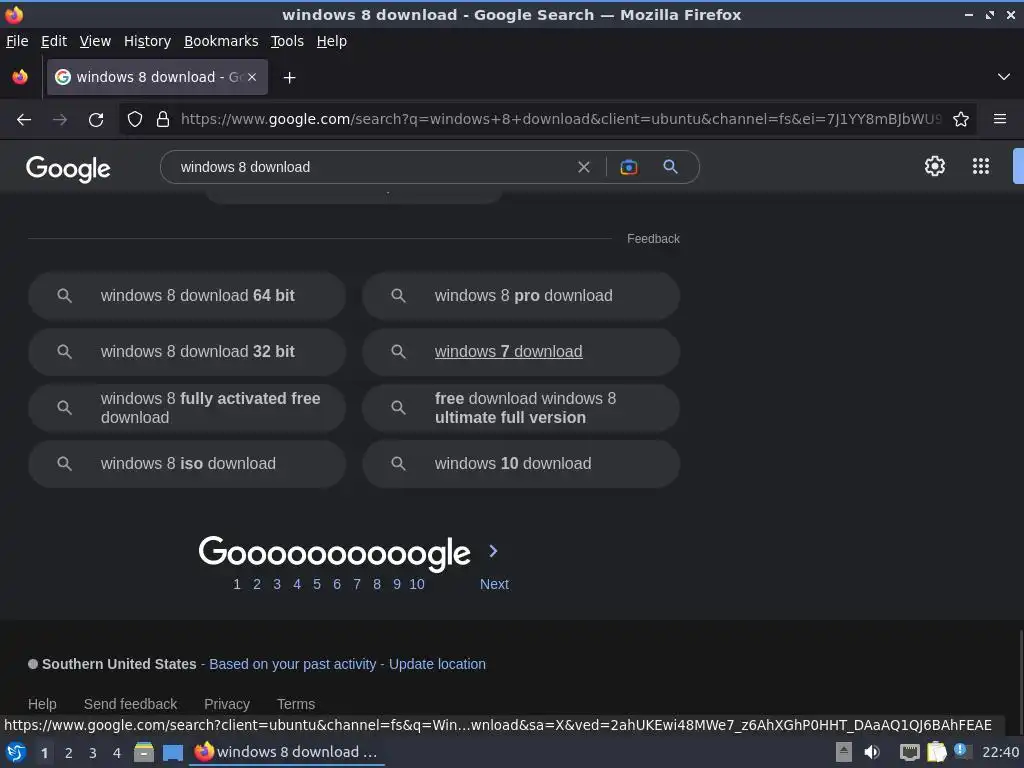This screenshot has height=768, width=1024.
Task: Switch to workspace 2 in taskbar
Action: click(x=69, y=753)
